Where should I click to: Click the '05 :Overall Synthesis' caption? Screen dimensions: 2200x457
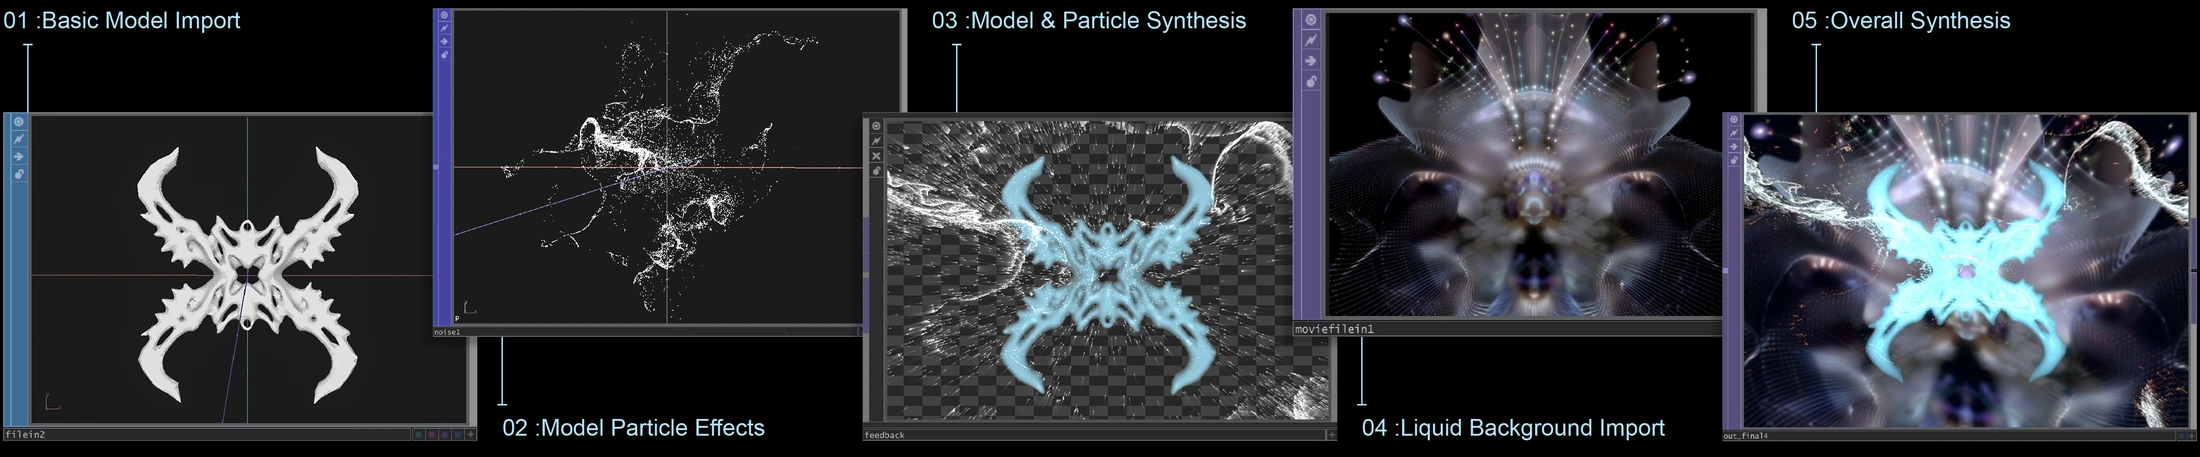coord(1901,20)
